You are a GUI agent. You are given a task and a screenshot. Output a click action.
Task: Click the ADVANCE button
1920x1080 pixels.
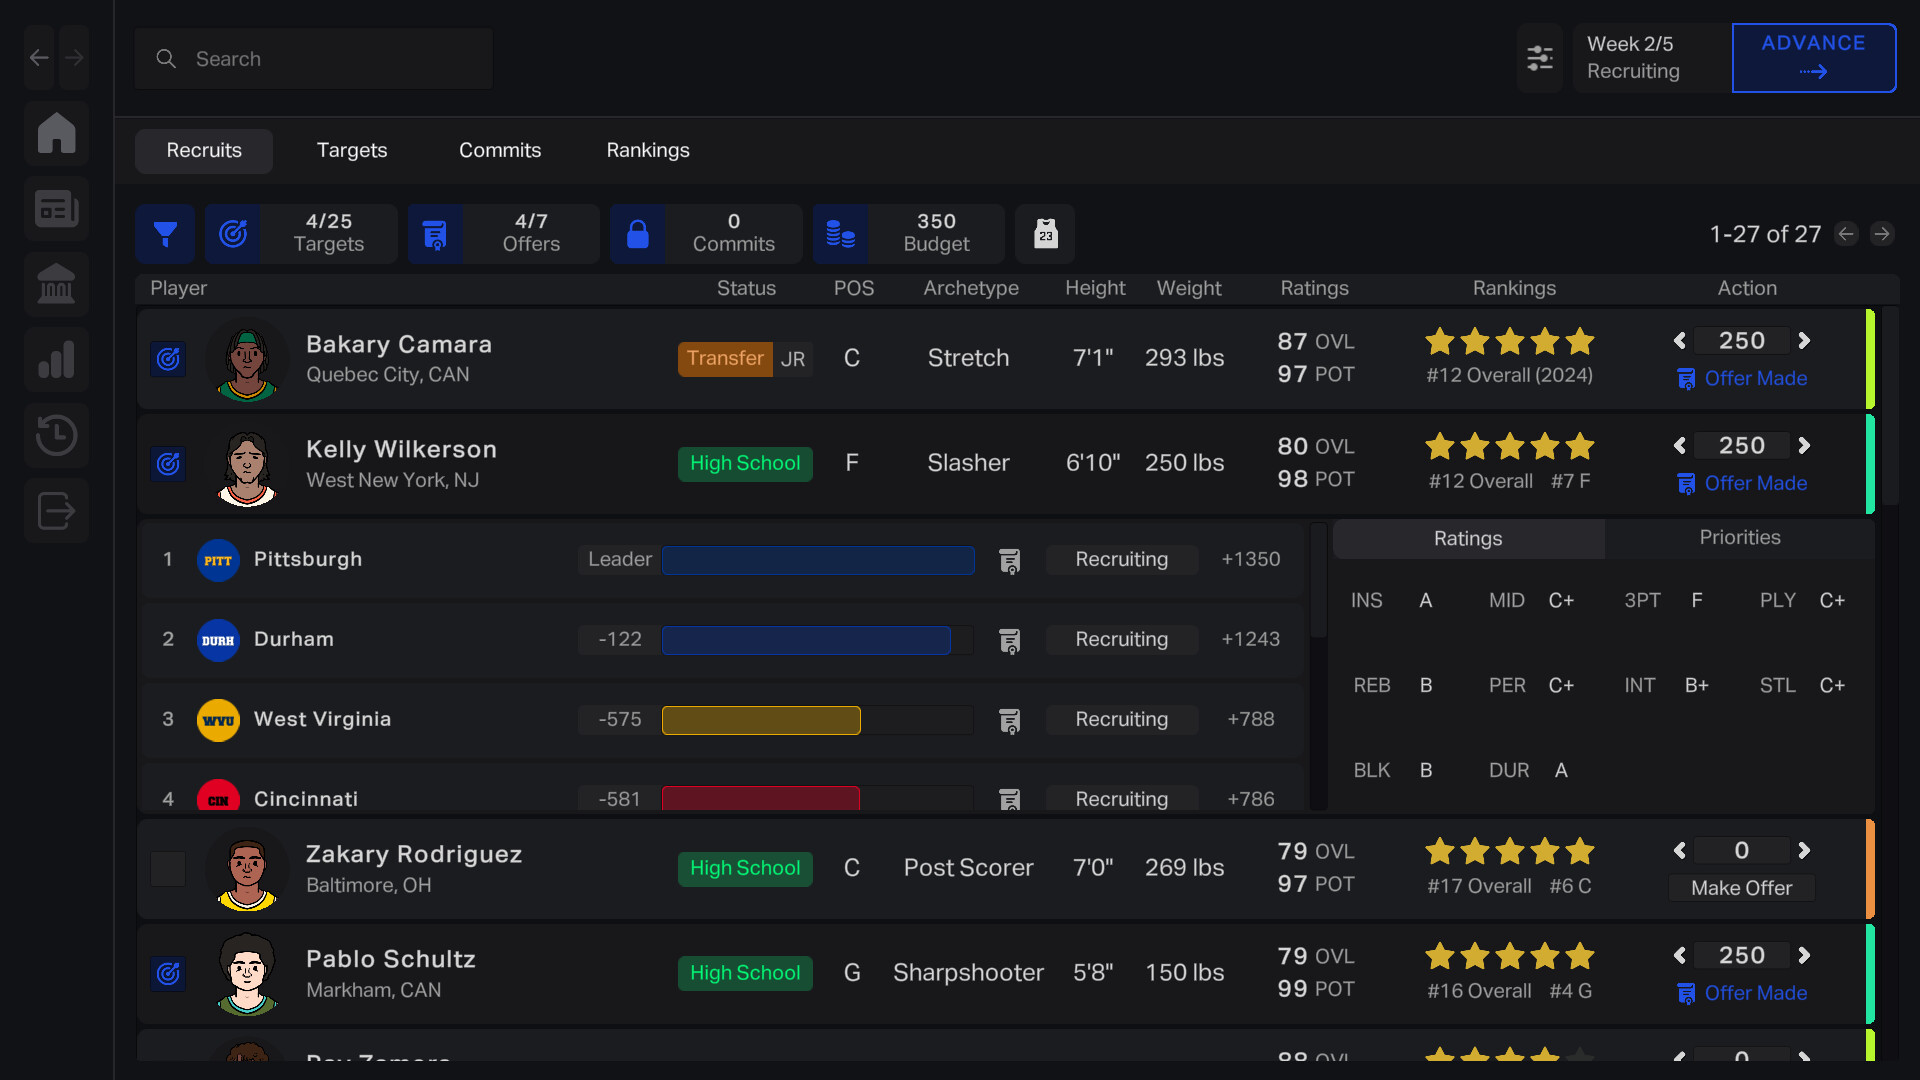[1813, 57]
